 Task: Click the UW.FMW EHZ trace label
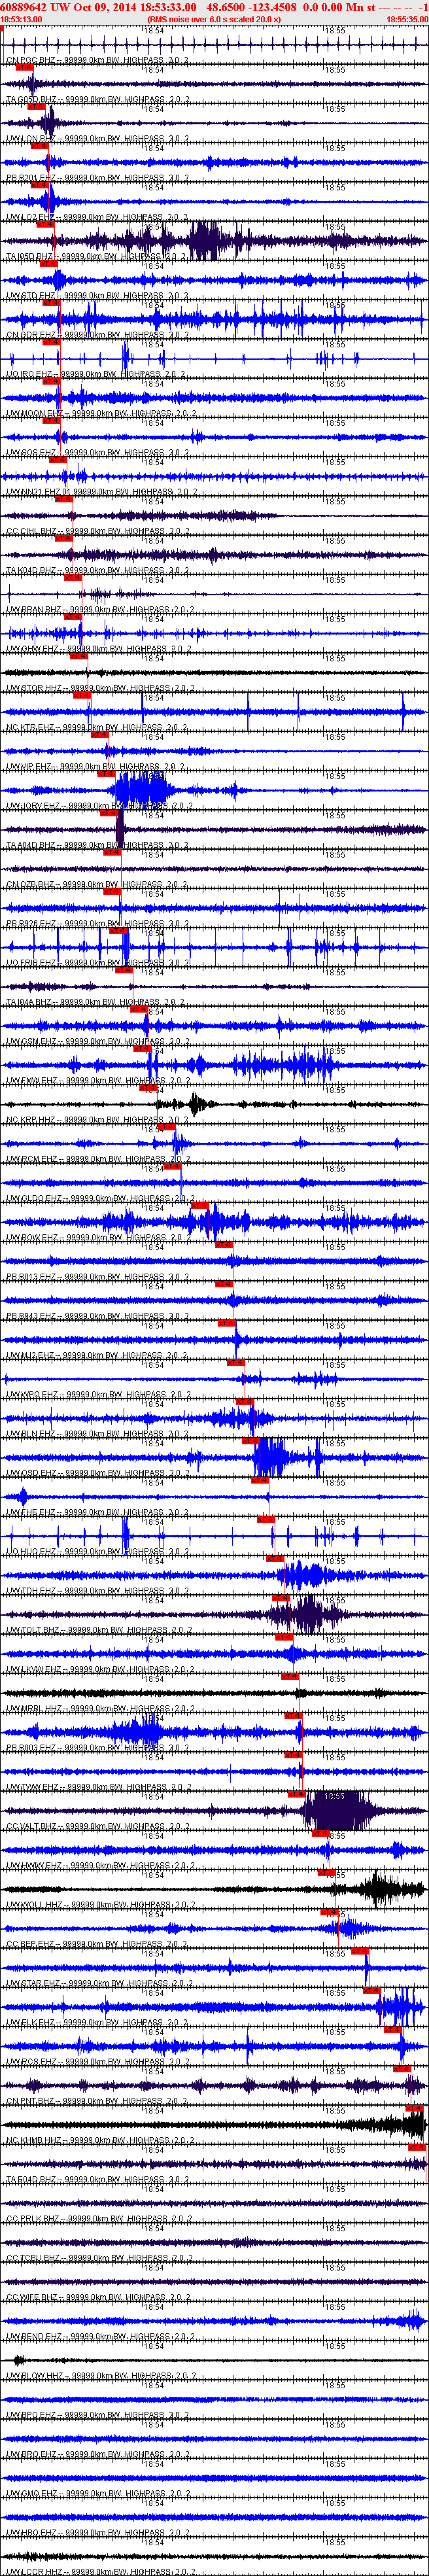point(98,1080)
